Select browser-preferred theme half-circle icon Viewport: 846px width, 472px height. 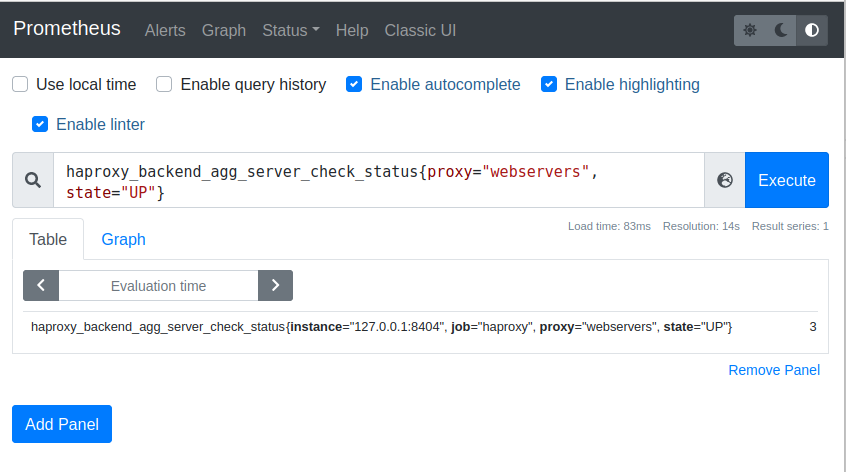pos(812,30)
